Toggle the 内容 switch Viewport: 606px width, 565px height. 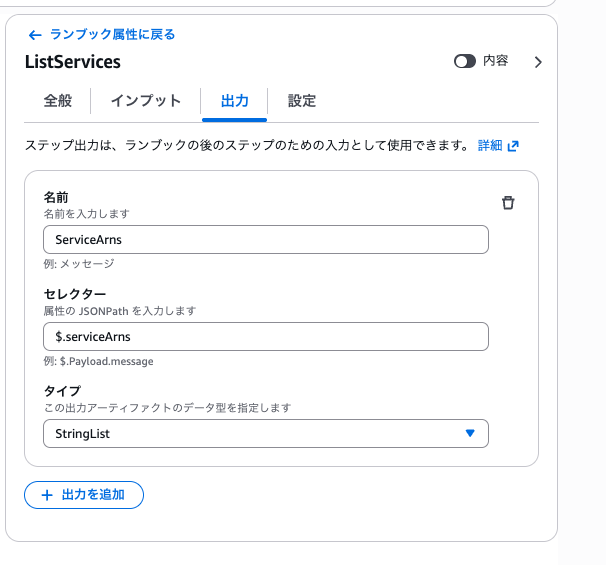click(x=464, y=62)
